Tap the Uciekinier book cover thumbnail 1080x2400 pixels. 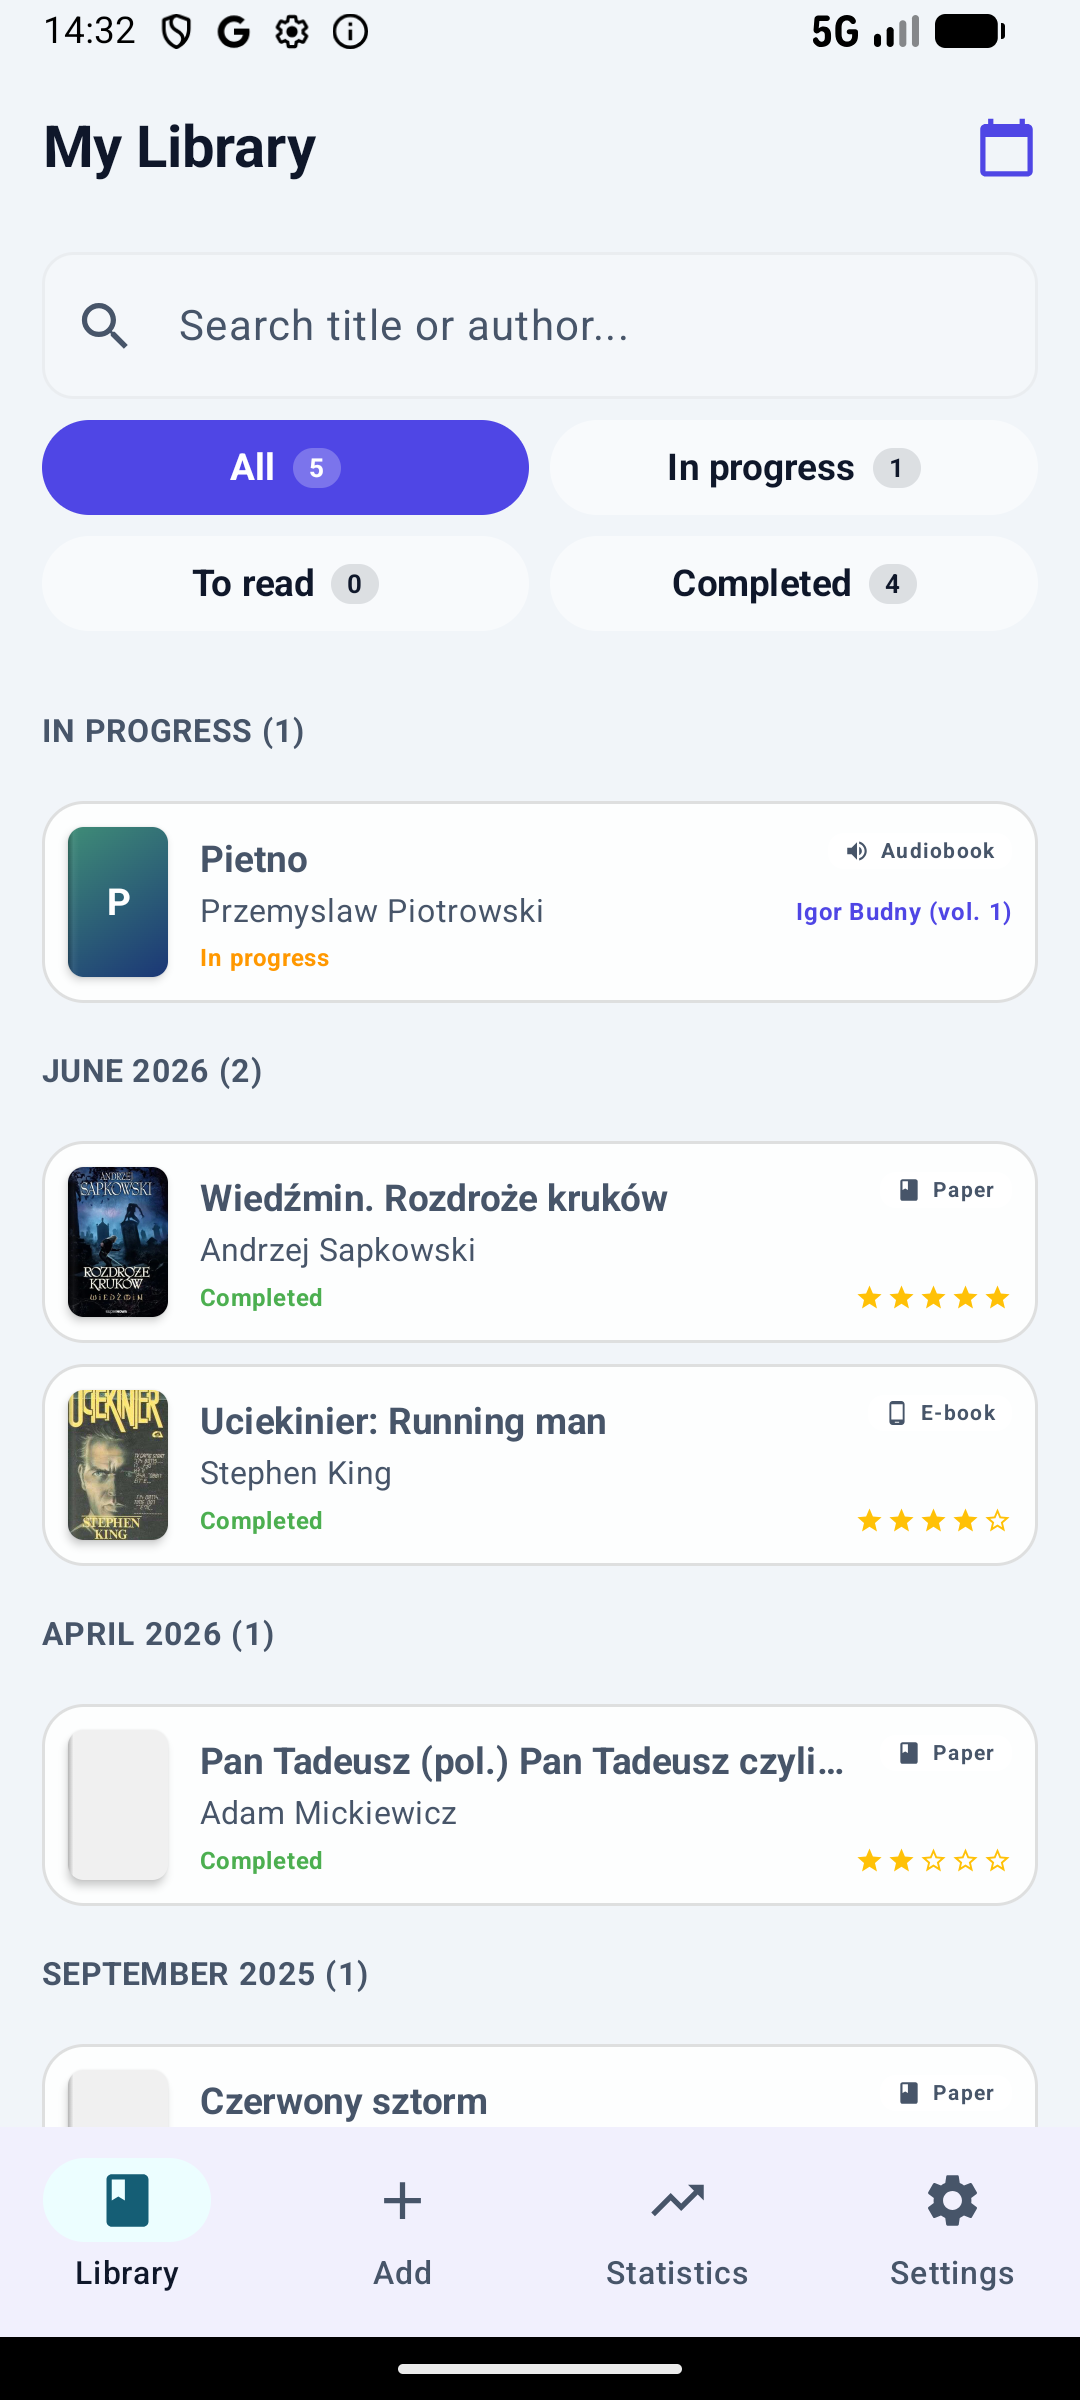tap(118, 1465)
